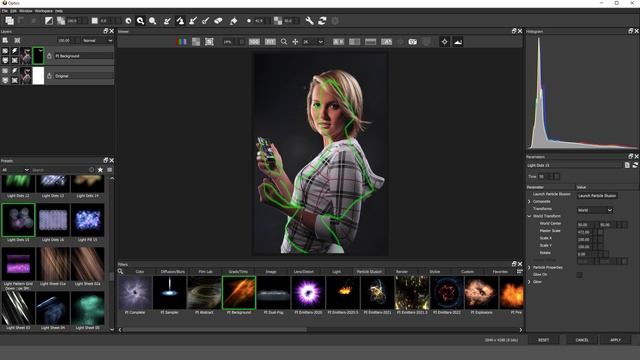This screenshot has height=360, width=640.
Task: Open the Transforms World dropdown
Action: coord(595,210)
